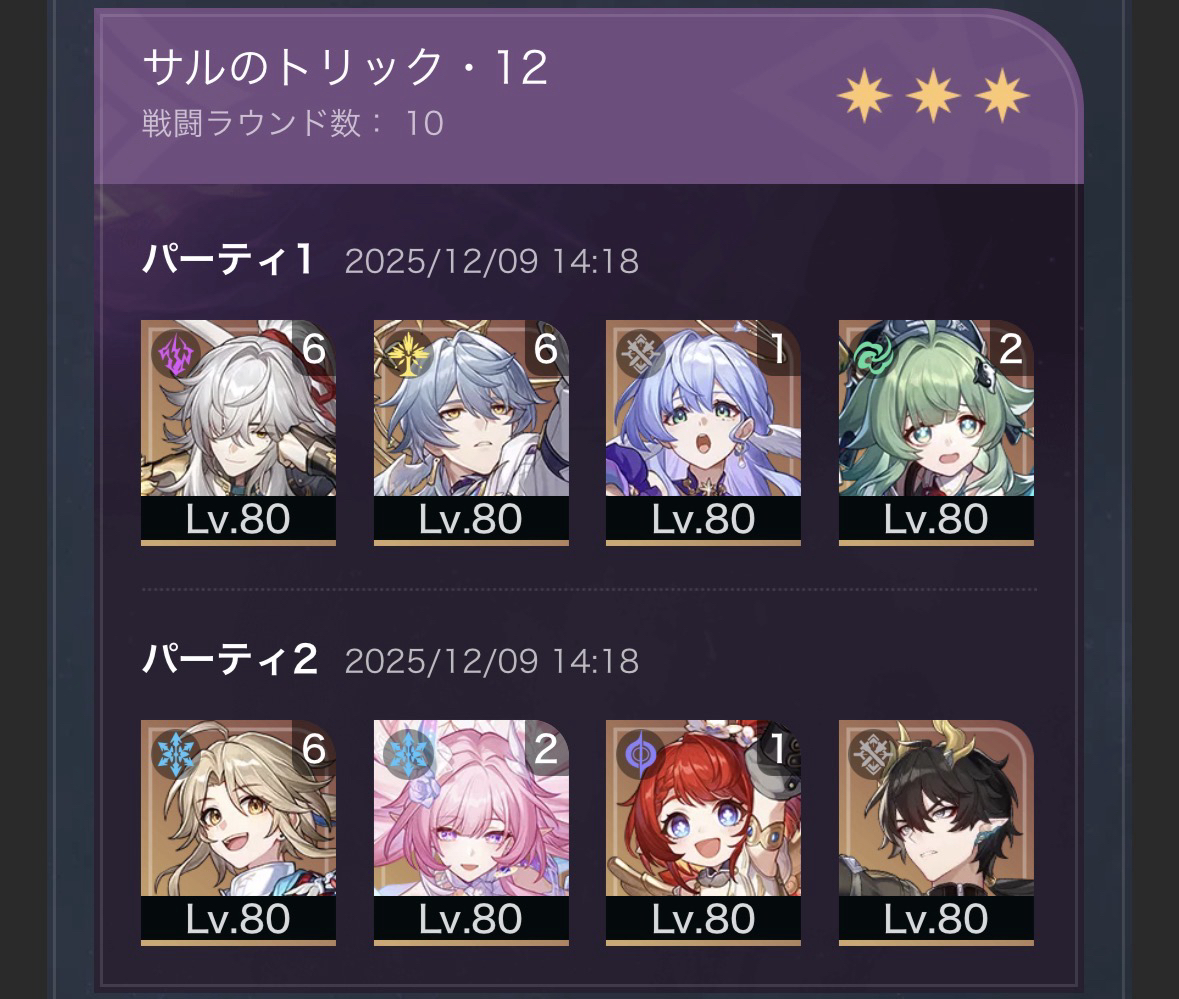Click the パーティ2 heading
The width and height of the screenshot is (1179, 999).
[x=230, y=660]
